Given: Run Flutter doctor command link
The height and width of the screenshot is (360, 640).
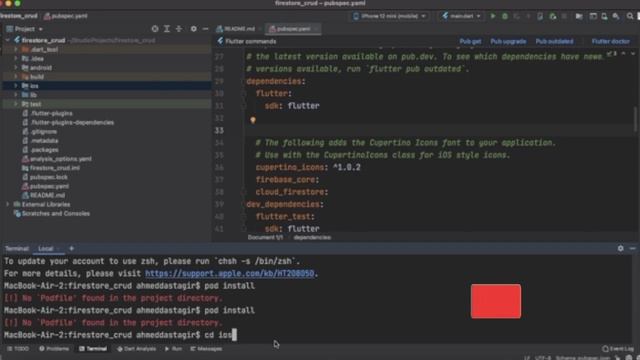Looking at the screenshot, I should [610, 41].
